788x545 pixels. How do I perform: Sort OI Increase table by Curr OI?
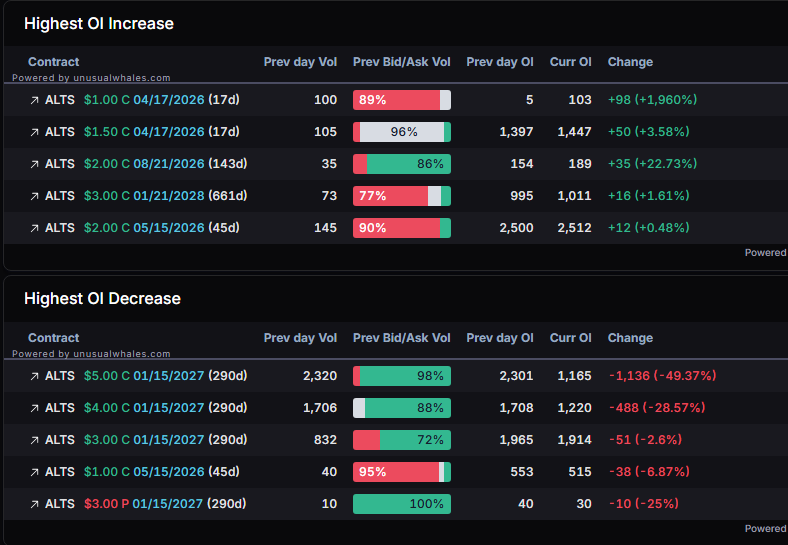coord(570,62)
